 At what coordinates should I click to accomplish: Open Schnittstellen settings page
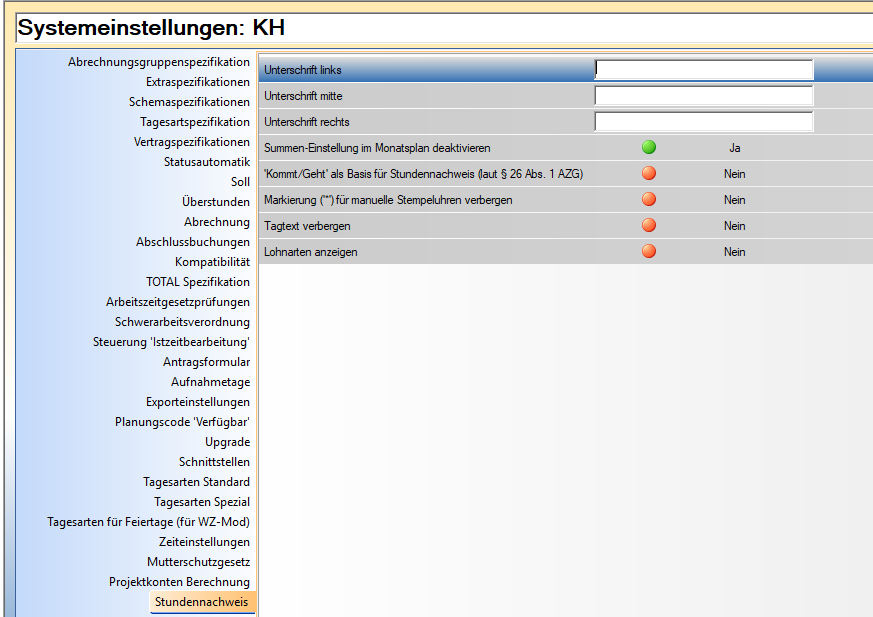point(214,462)
